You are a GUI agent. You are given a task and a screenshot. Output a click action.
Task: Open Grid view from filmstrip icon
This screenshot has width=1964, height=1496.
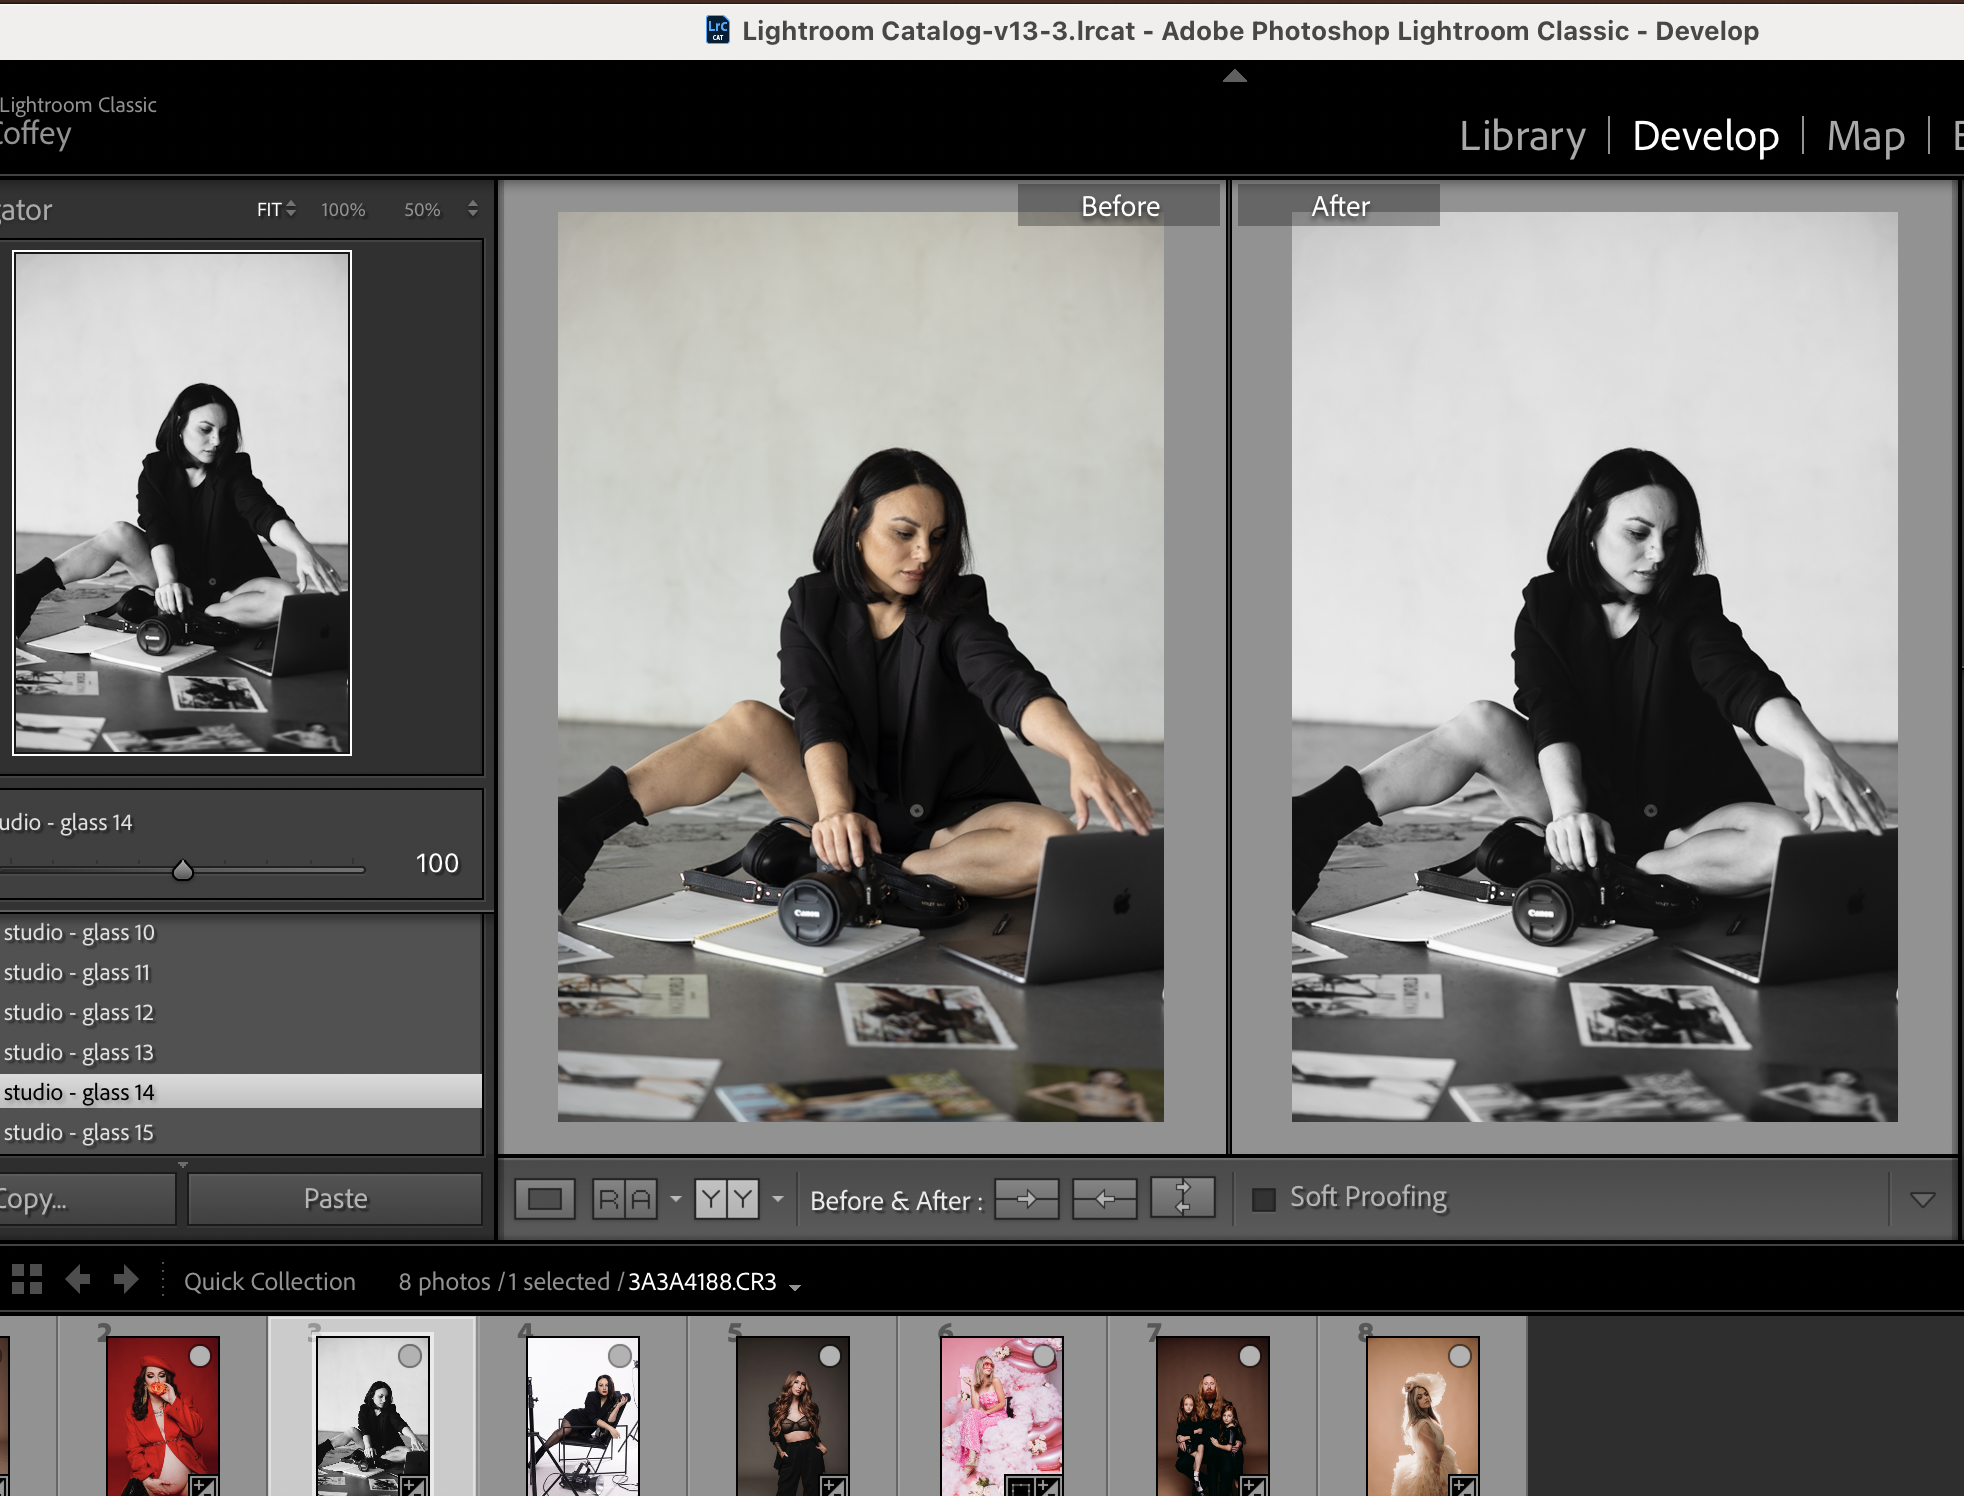tap(27, 1280)
